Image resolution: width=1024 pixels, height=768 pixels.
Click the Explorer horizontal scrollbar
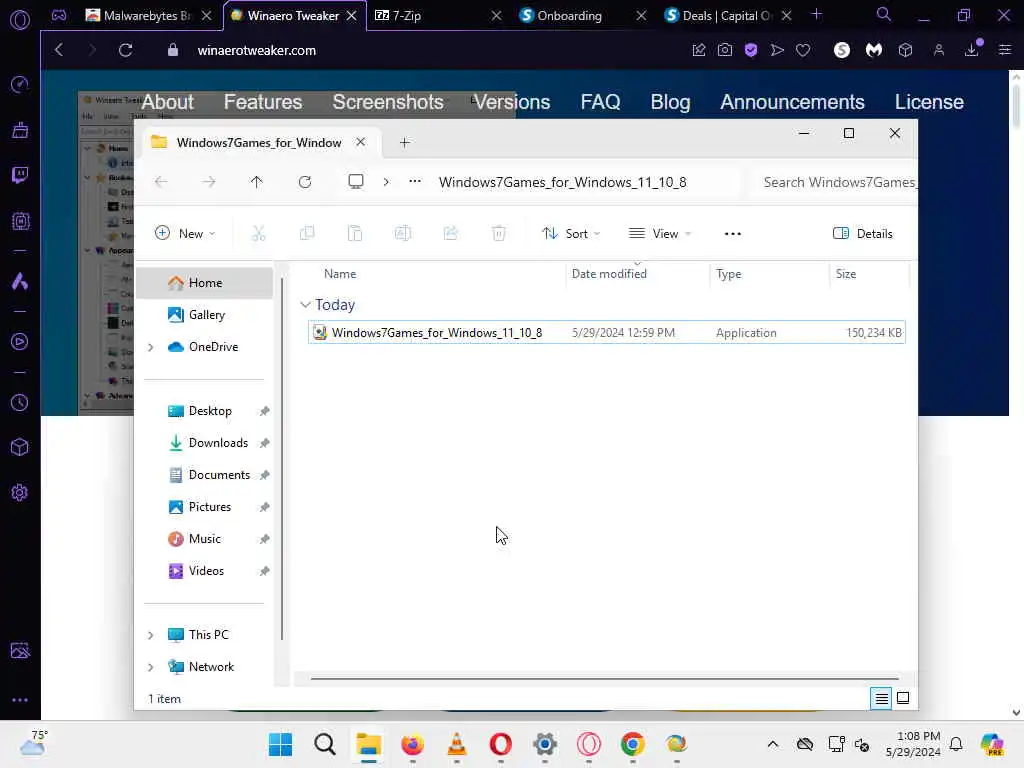[x=605, y=679]
